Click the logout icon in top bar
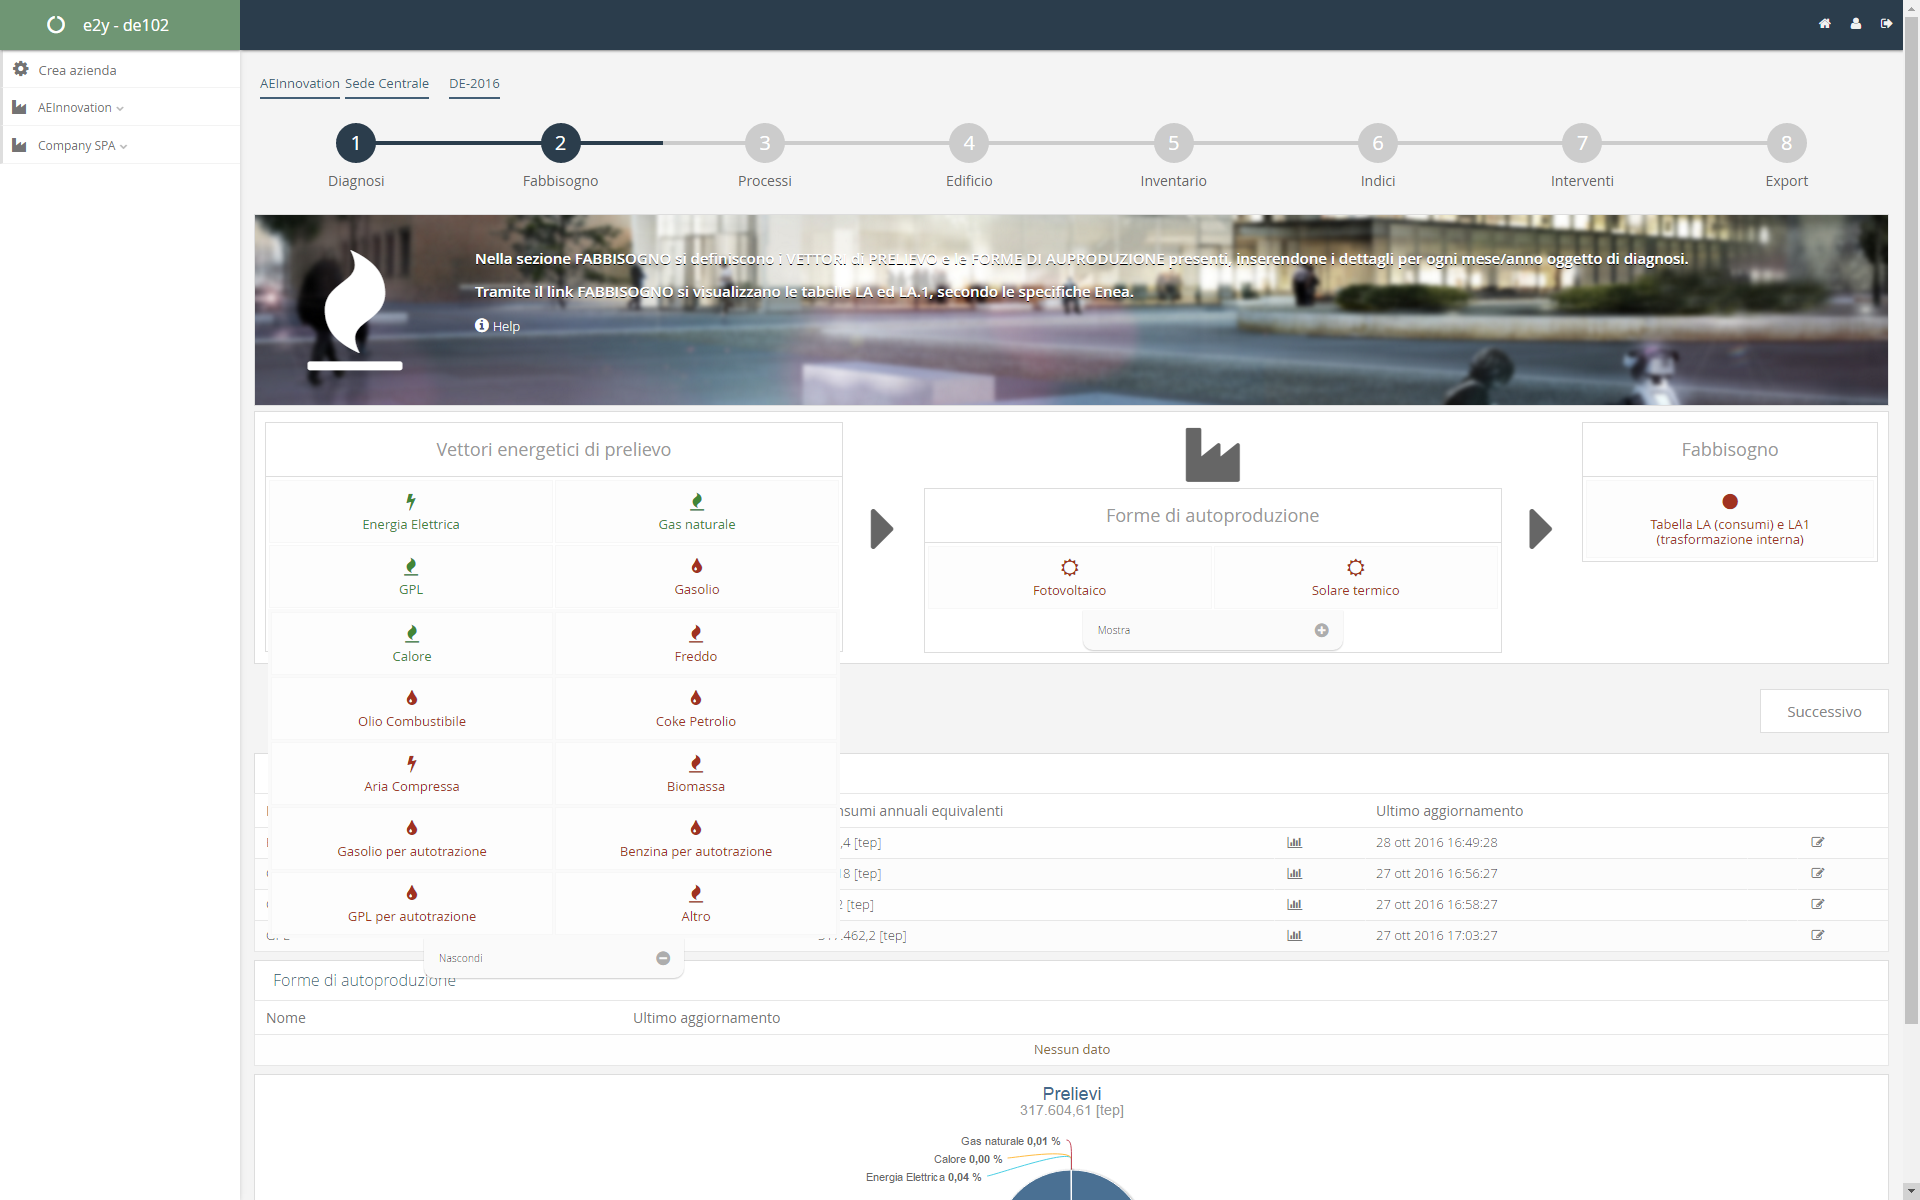Screen dimensions: 1920x1200 click(x=1886, y=24)
